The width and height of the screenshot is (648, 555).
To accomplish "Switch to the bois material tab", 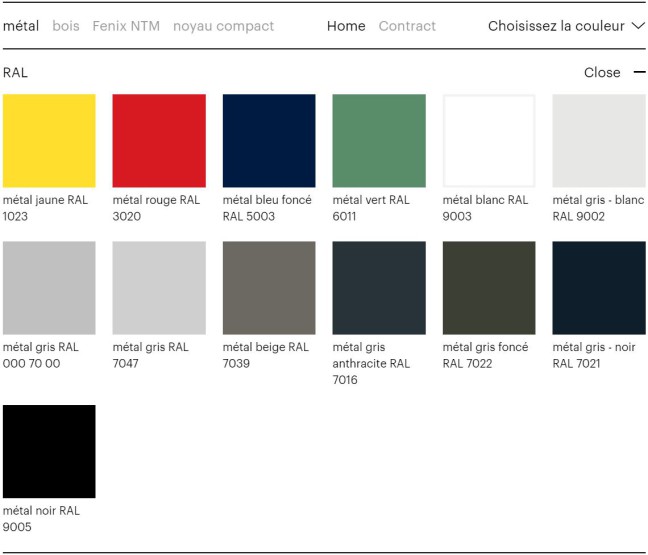I will 66,26.
